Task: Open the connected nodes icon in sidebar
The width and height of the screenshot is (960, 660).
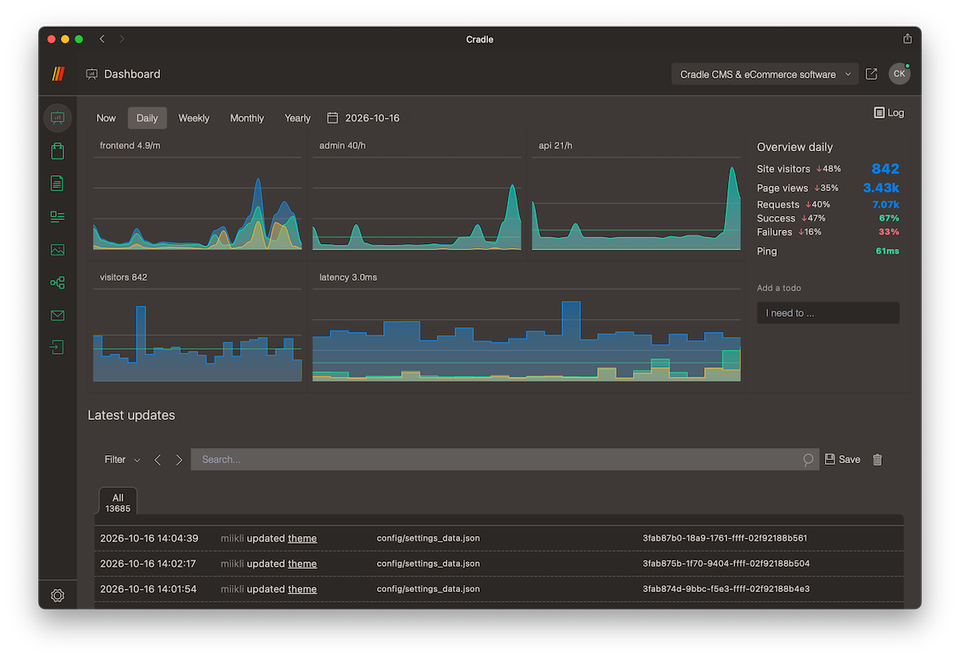Action: click(x=58, y=282)
